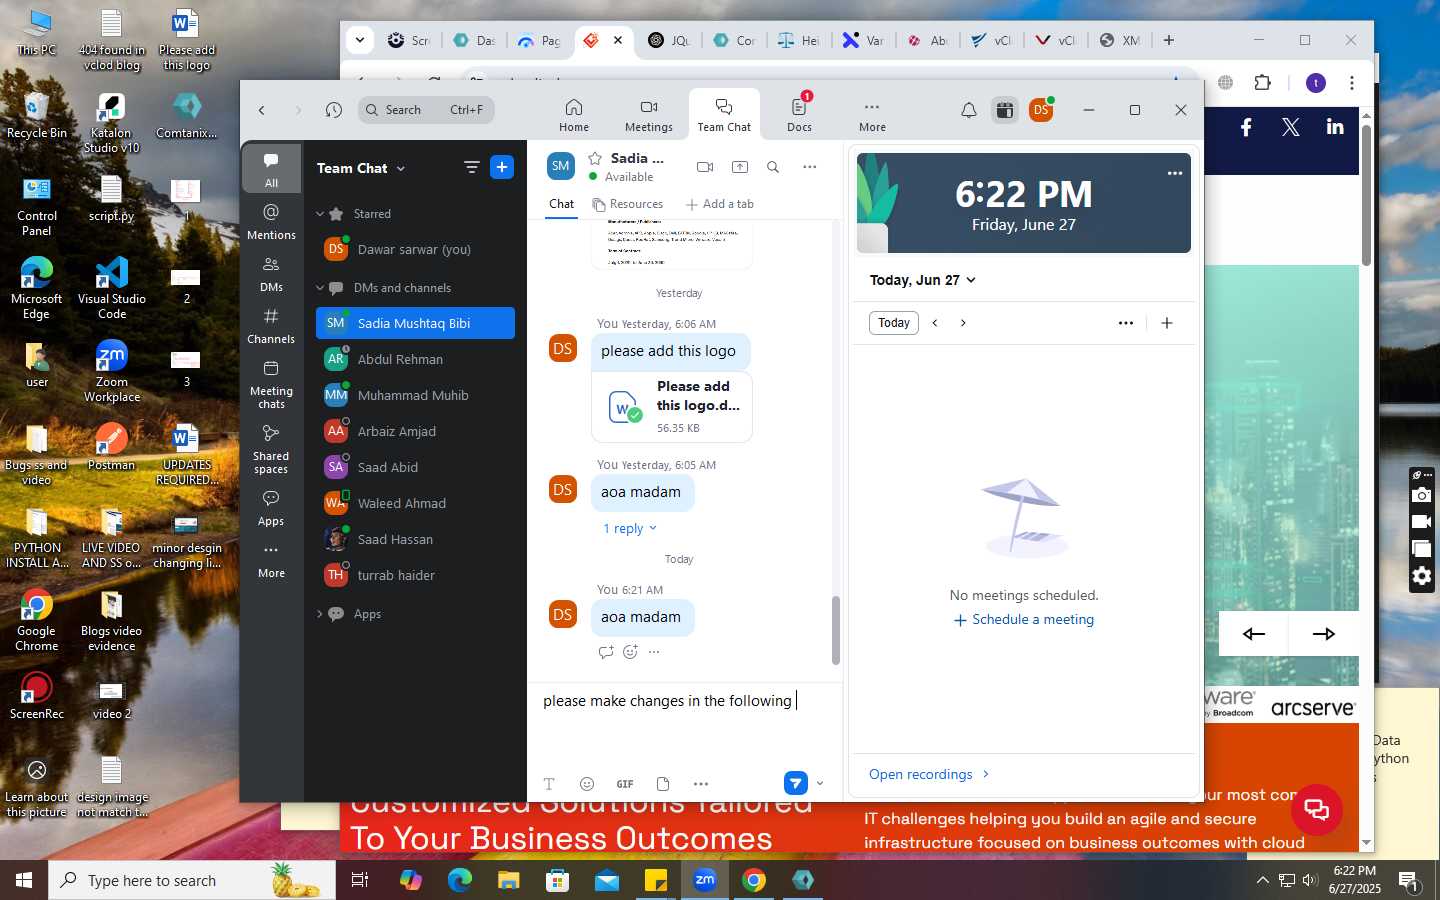
Task: Open Mentions in the sidebar
Action: pyautogui.click(x=271, y=222)
